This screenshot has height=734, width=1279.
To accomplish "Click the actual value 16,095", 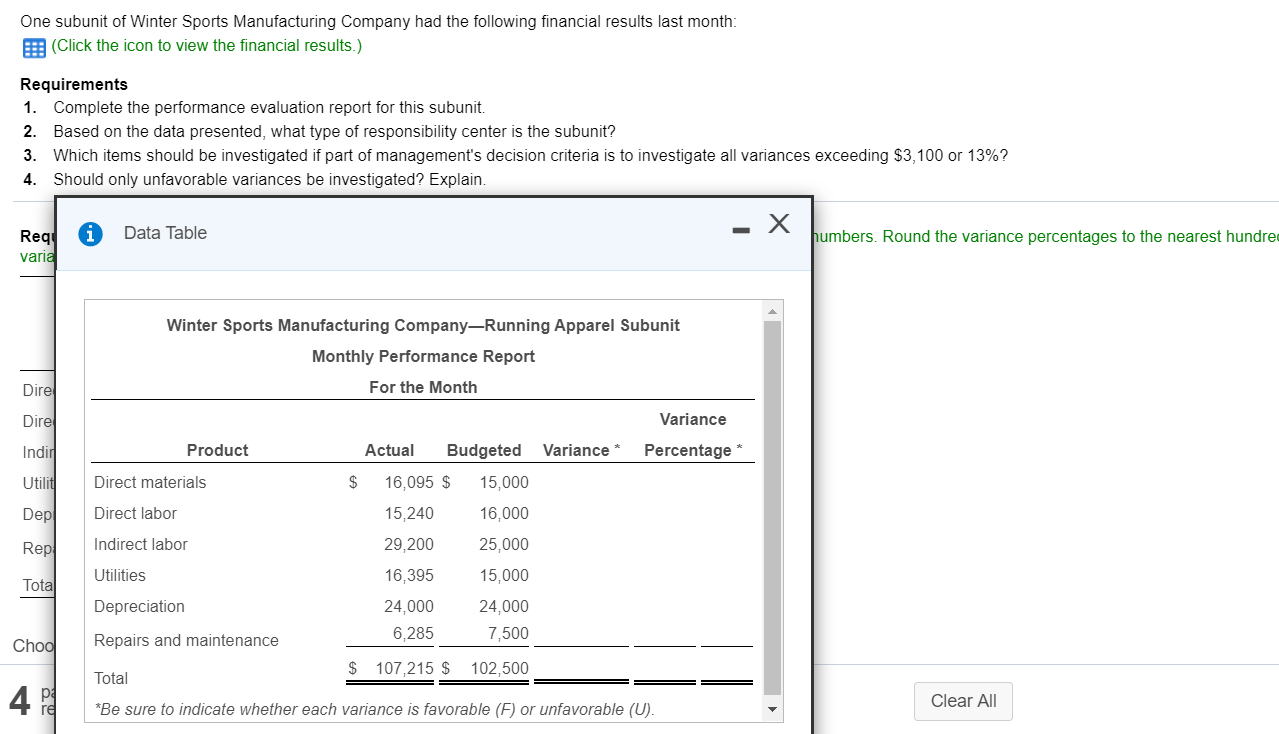I will [409, 482].
